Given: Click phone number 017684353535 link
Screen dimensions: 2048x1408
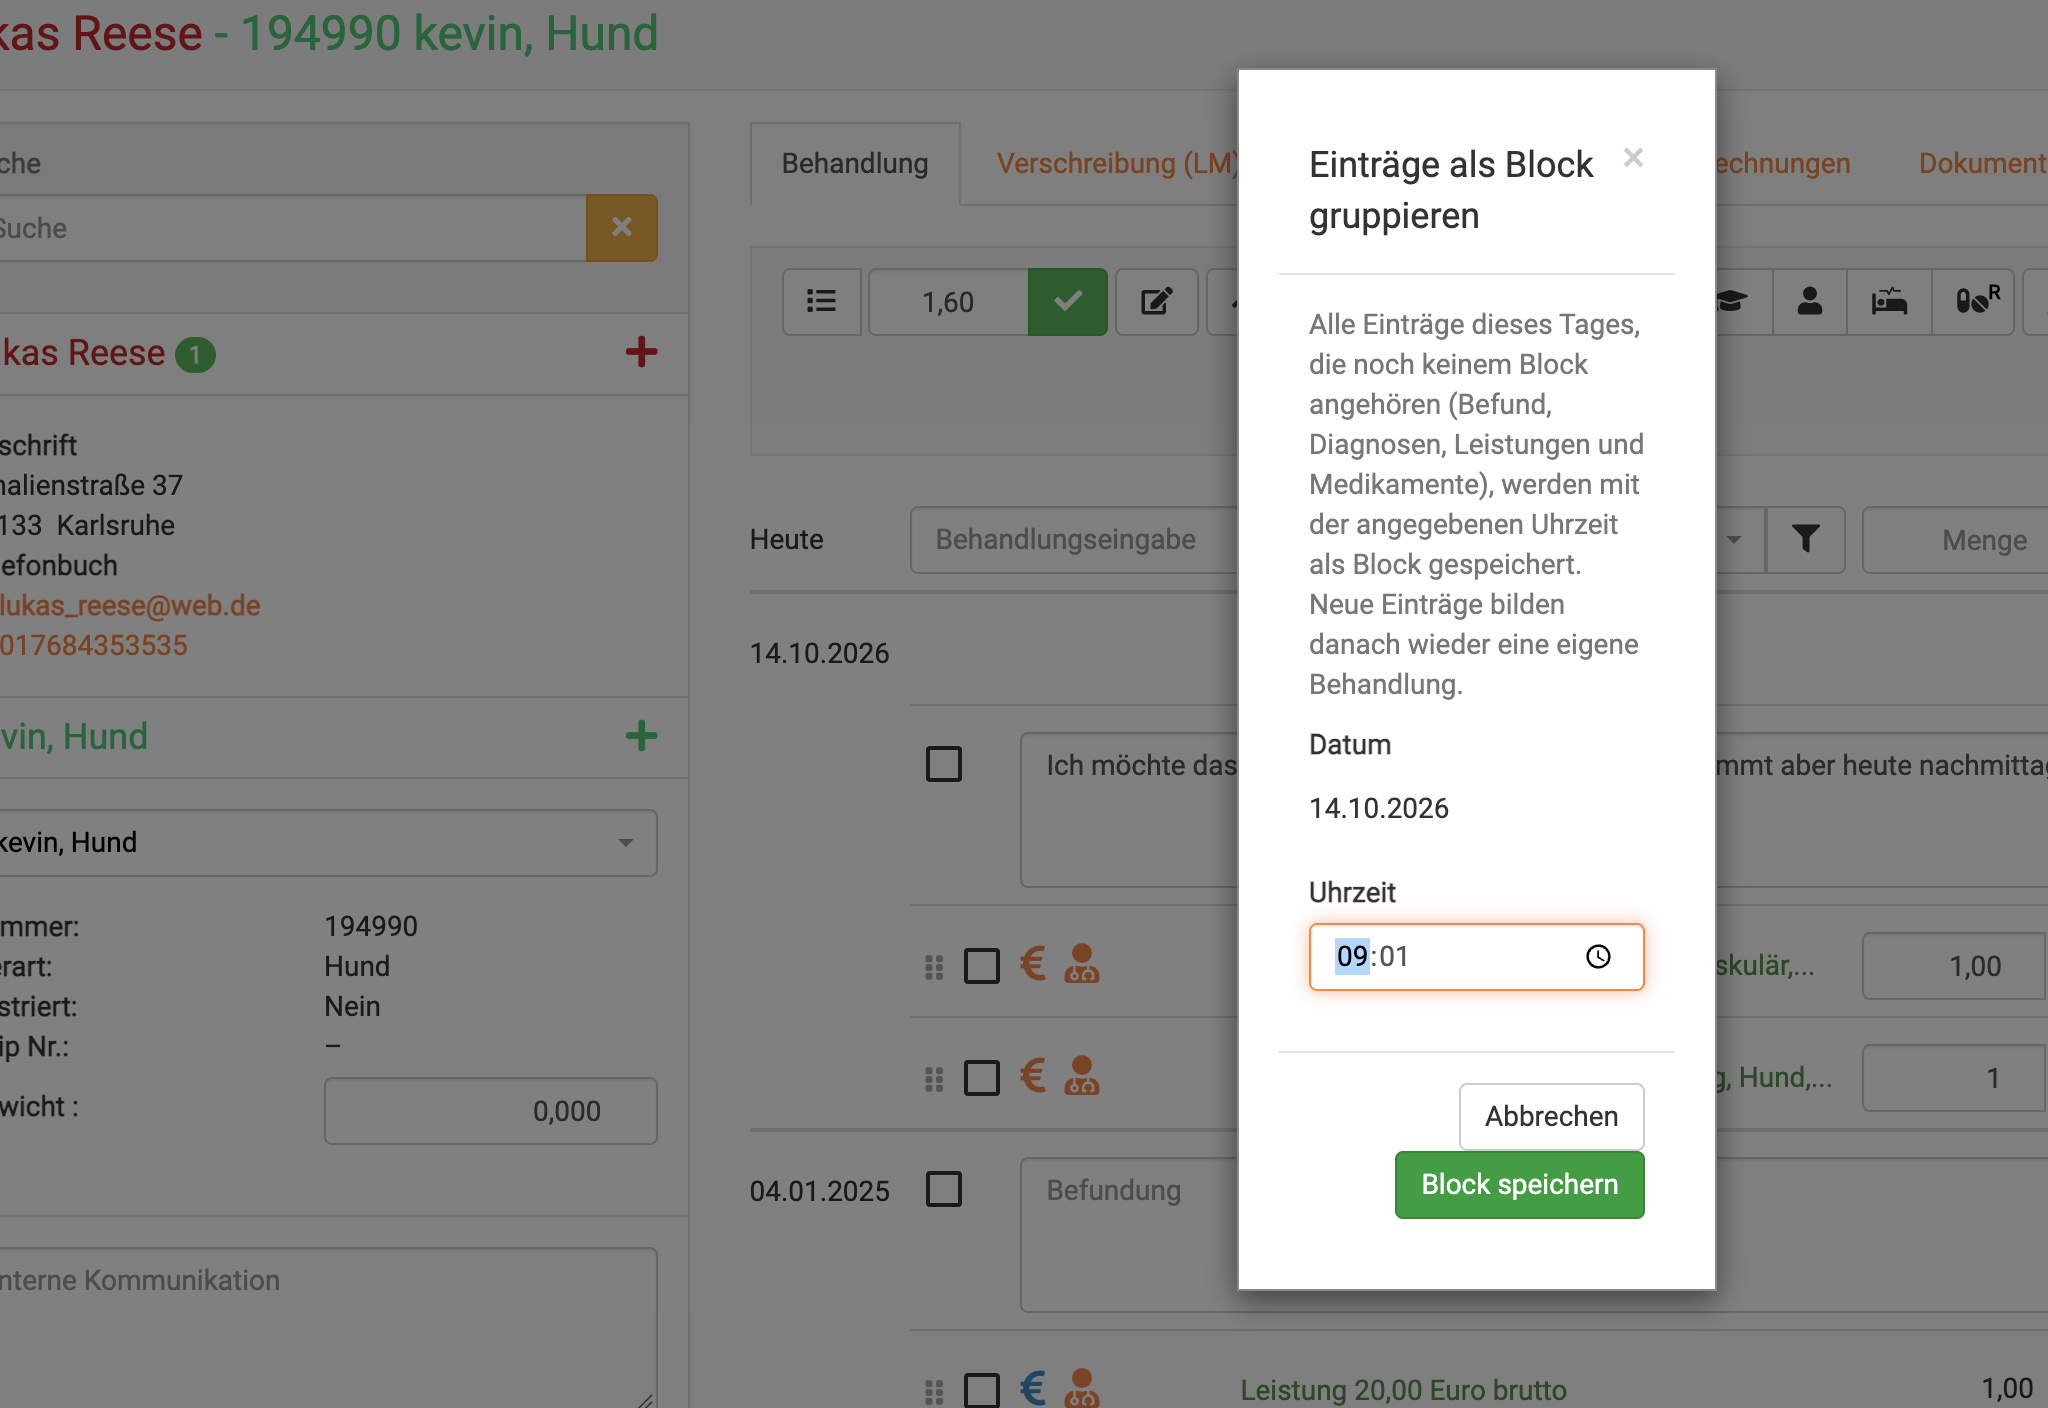Looking at the screenshot, I should click(94, 646).
